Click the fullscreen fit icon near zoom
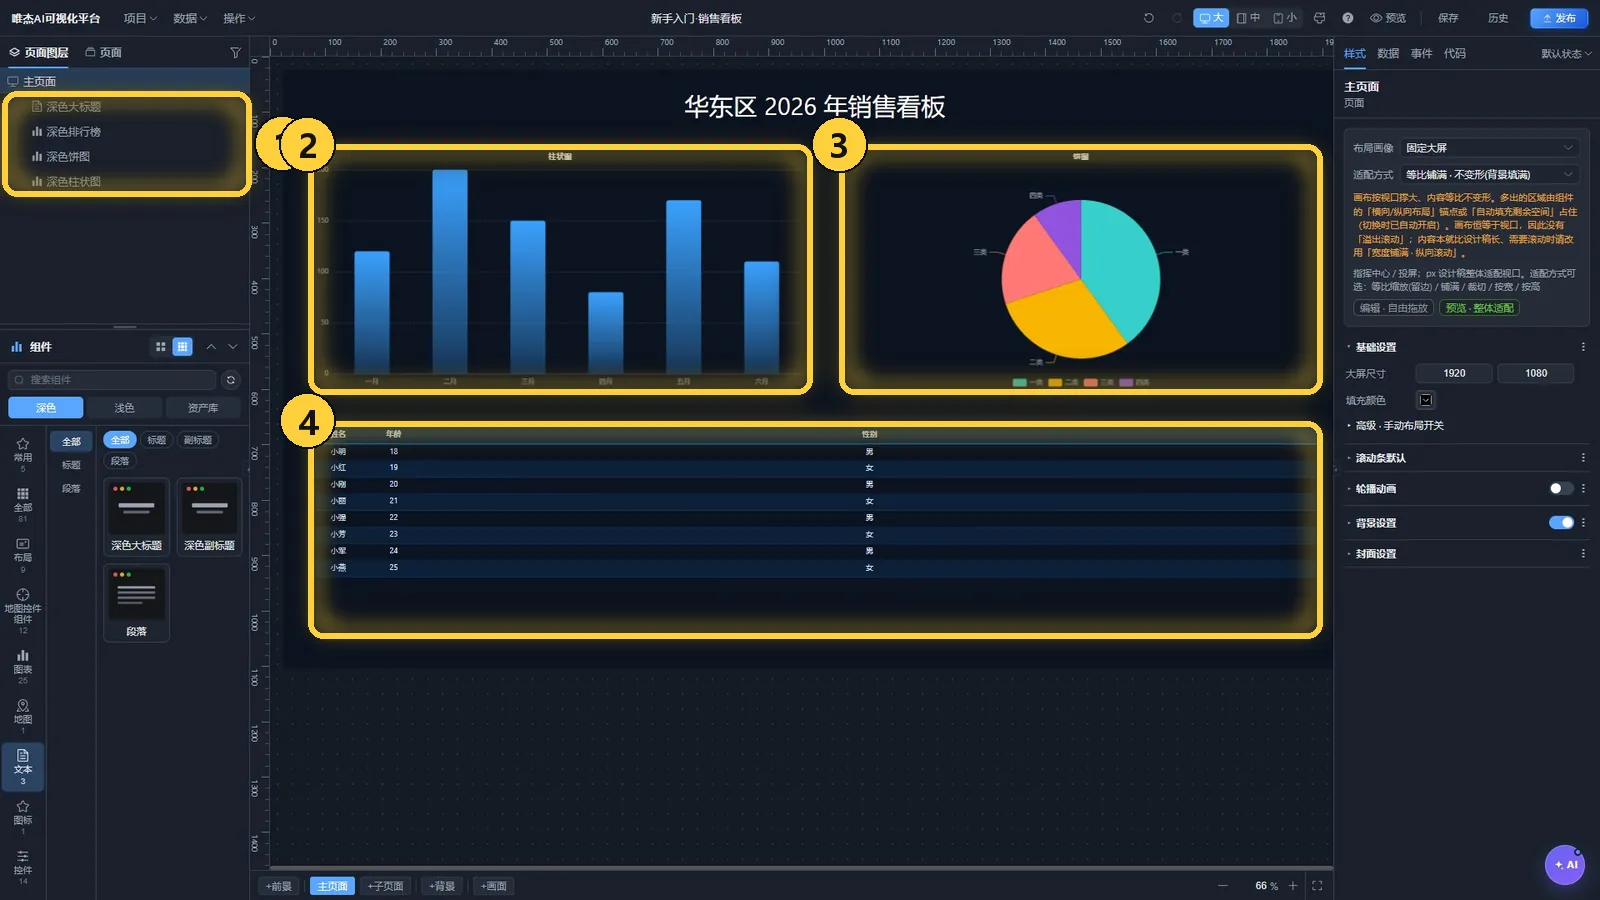The height and width of the screenshot is (900, 1600). click(x=1317, y=886)
